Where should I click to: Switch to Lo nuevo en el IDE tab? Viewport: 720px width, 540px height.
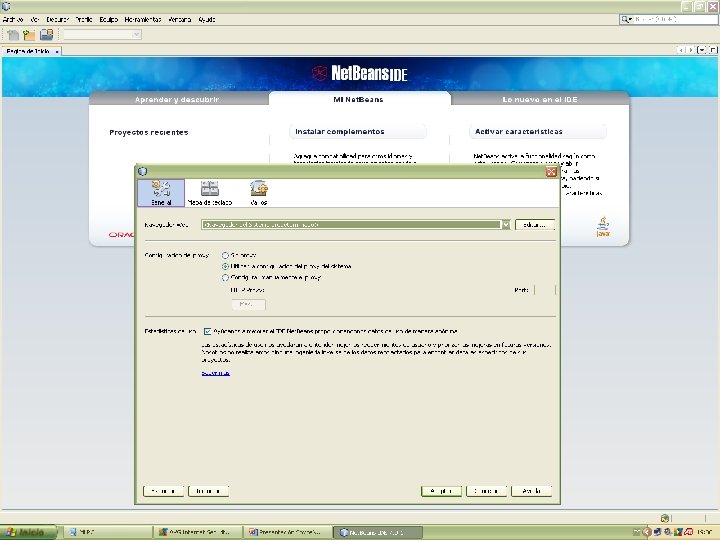coord(540,99)
